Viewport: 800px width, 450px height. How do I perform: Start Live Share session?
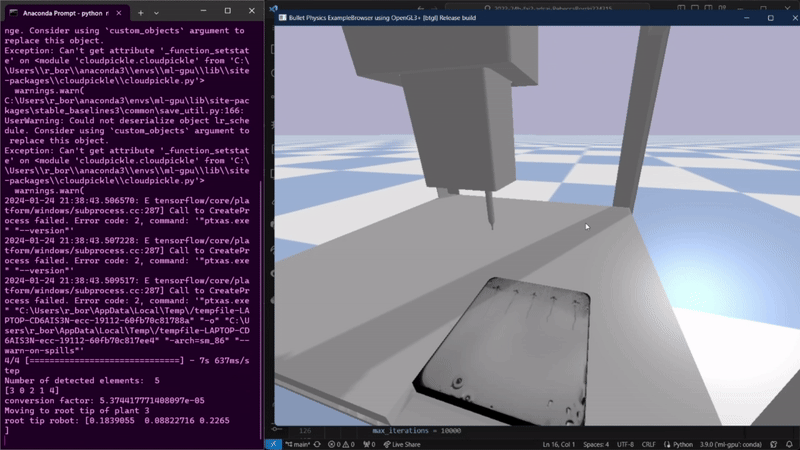point(402,444)
